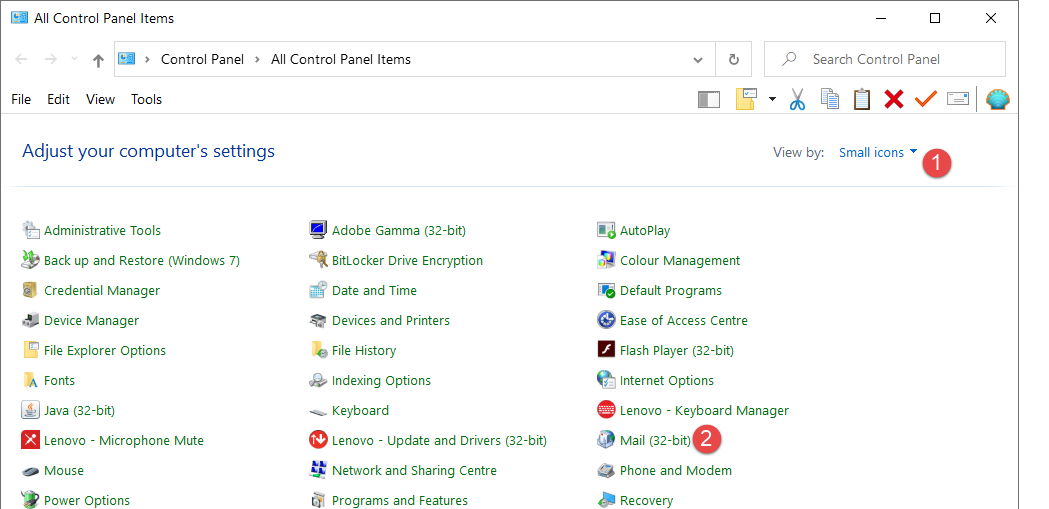
Task: Click the Copy icon in toolbar
Action: click(829, 99)
